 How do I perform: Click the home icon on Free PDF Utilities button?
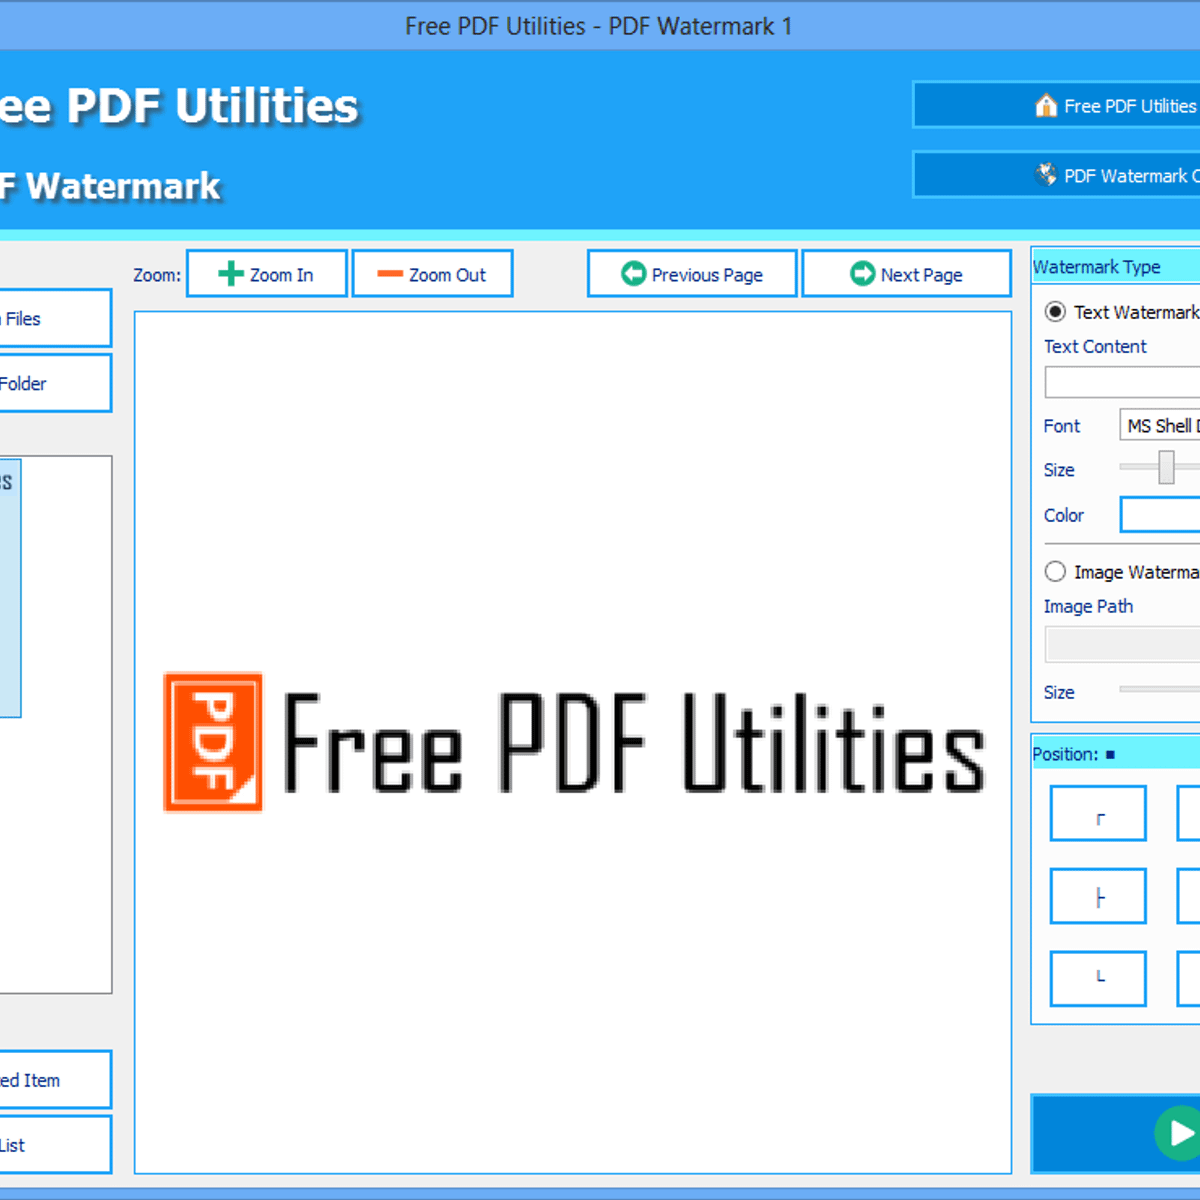(1046, 104)
